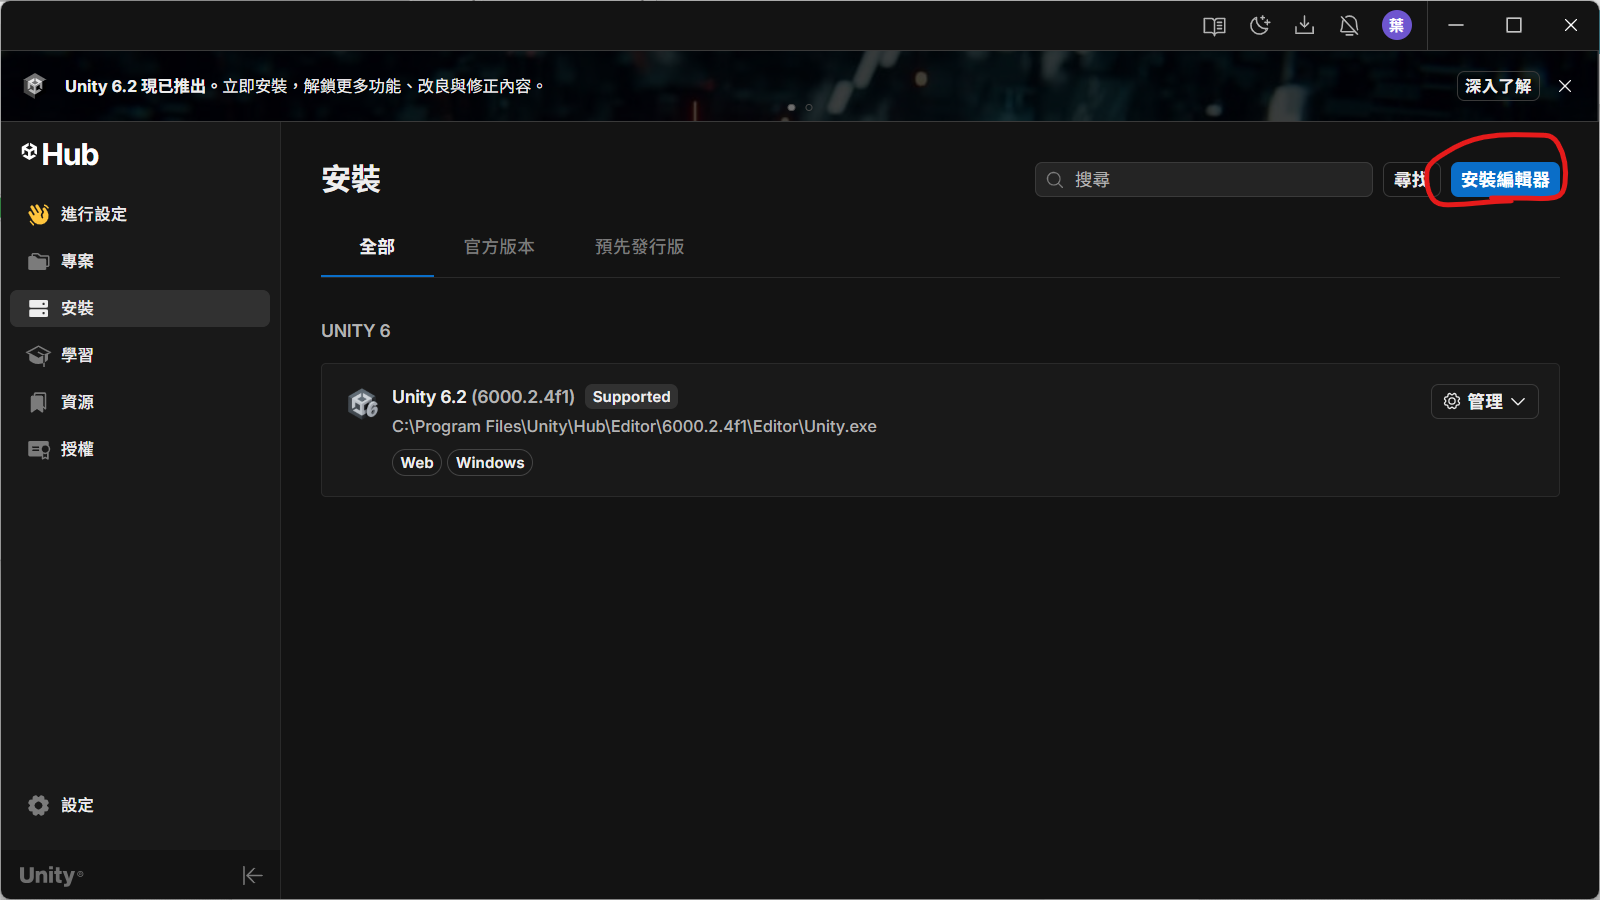Open the documentation book icon
The height and width of the screenshot is (900, 1600).
click(x=1214, y=26)
